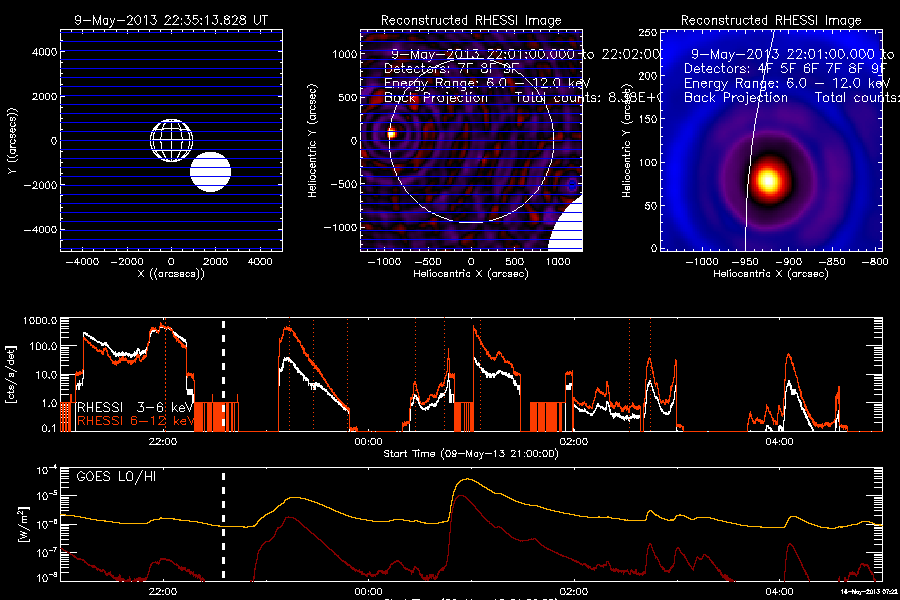Click the '10⁻⁴' tick label on GOES axis

46,471
